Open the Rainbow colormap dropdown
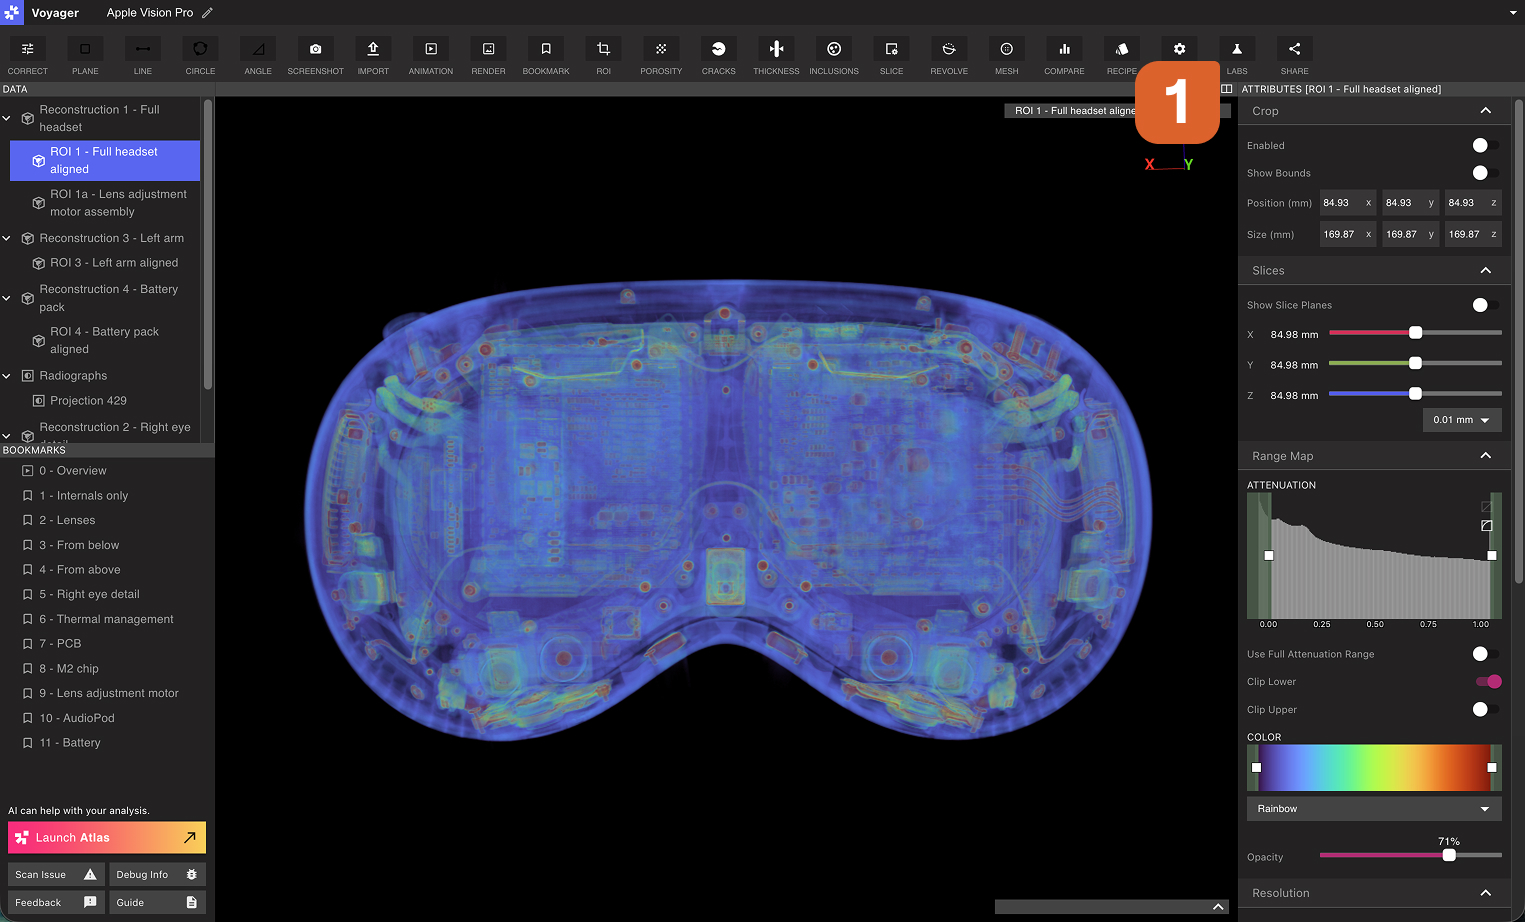The image size is (1525, 922). click(1374, 809)
